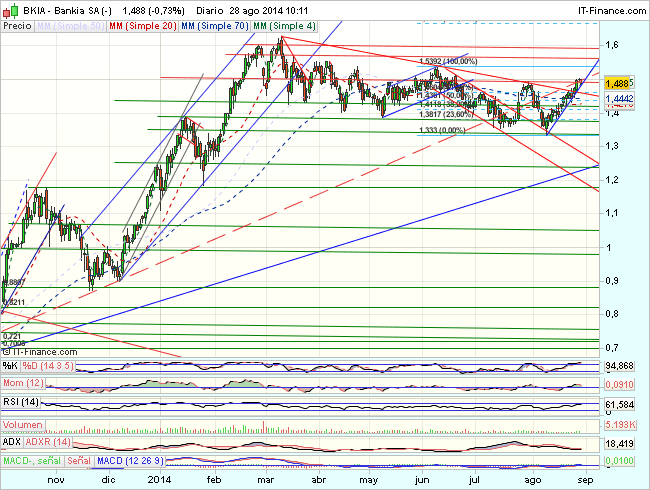Click the candlestick icon beside BKIA title
This screenshot has width=650, height=490.
(x=10, y=10)
